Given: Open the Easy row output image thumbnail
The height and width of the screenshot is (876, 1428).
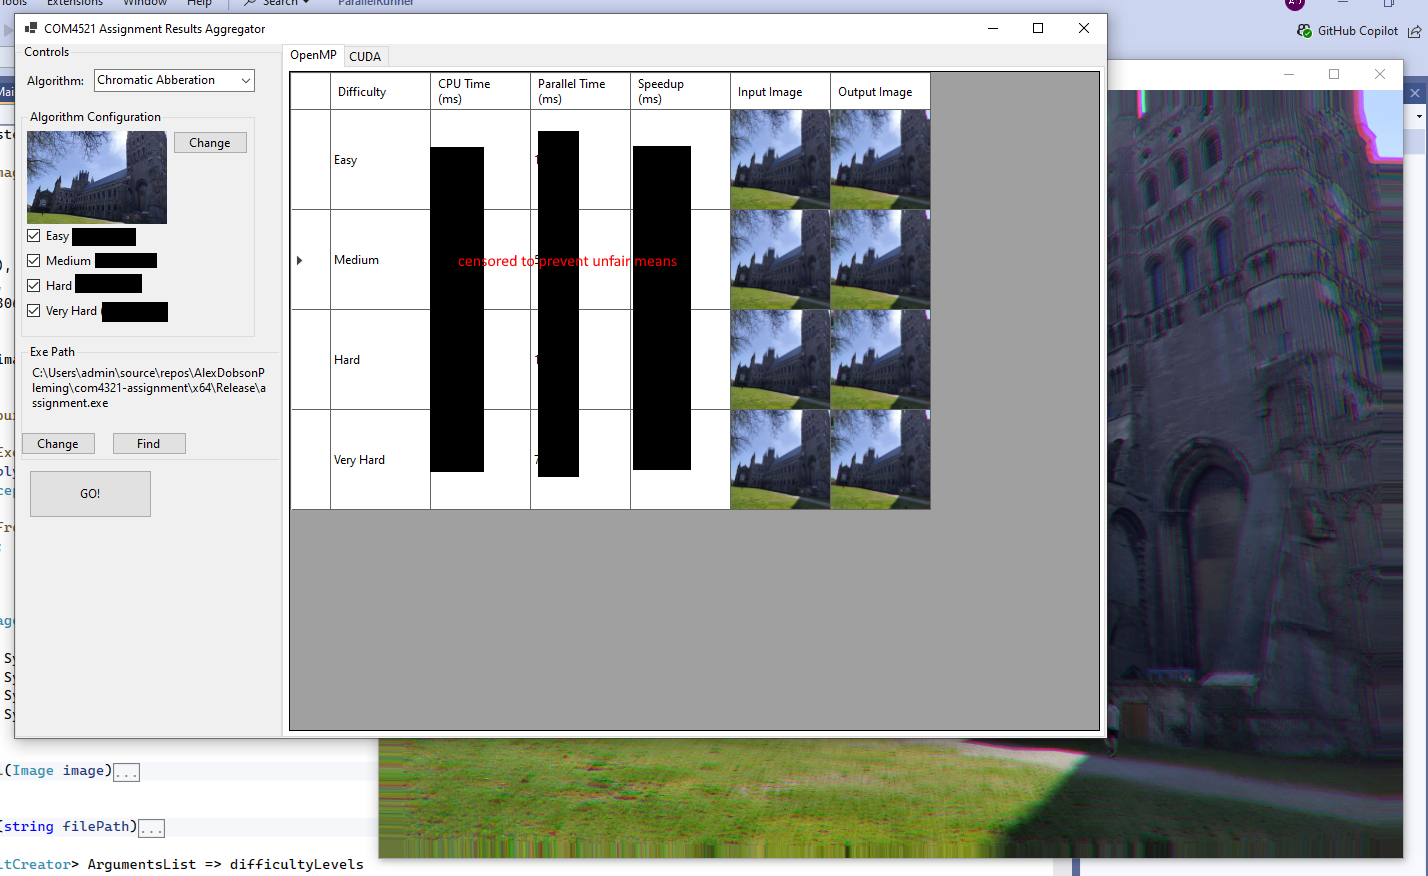Looking at the screenshot, I should (880, 160).
